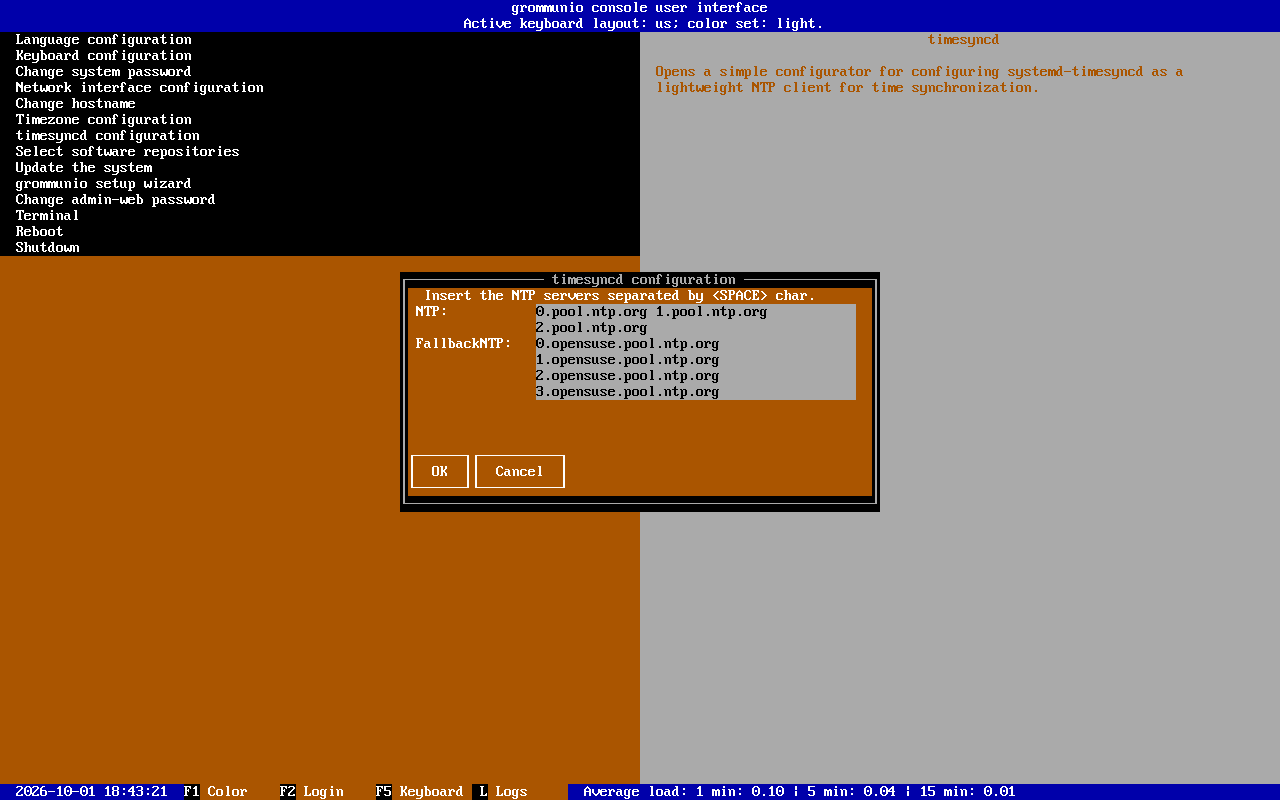Screen dimensions: 1280x800
Task: Click the FallbackNTP: field label
Action: 464,344
